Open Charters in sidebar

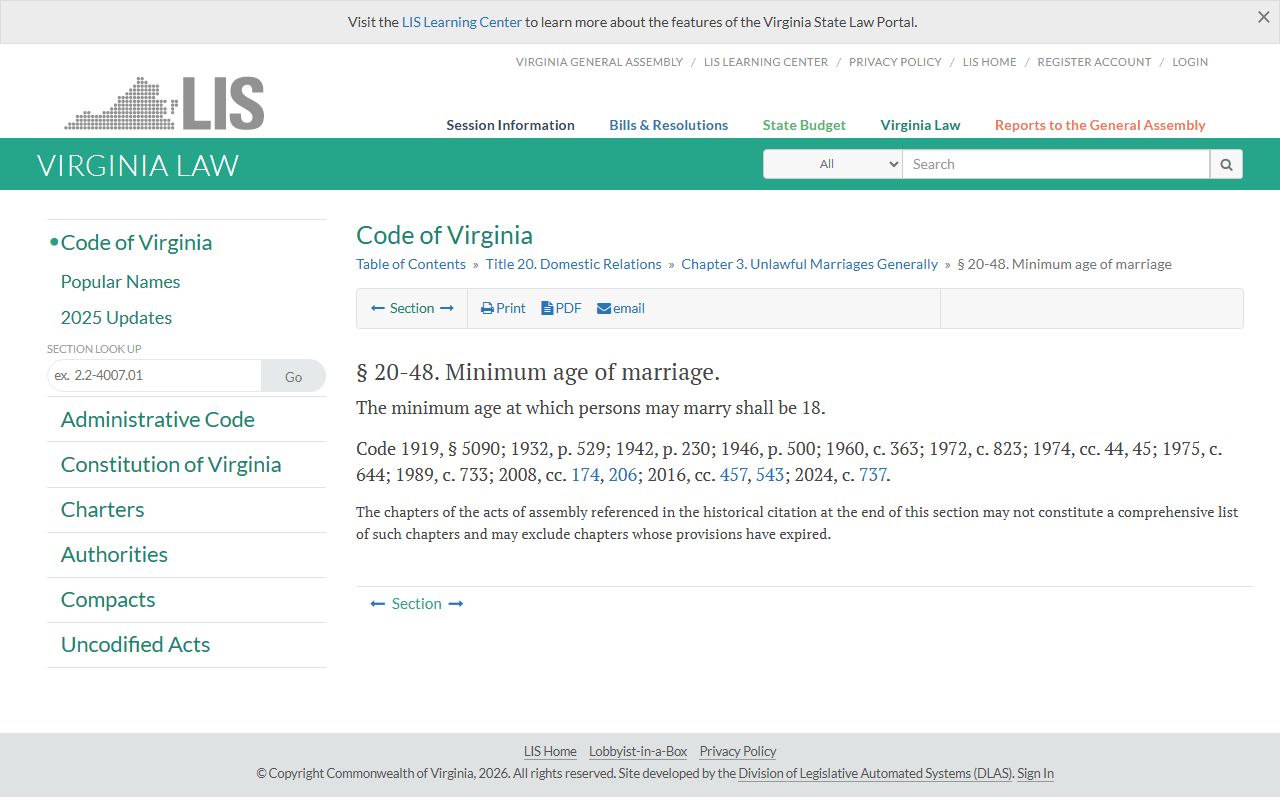click(102, 510)
